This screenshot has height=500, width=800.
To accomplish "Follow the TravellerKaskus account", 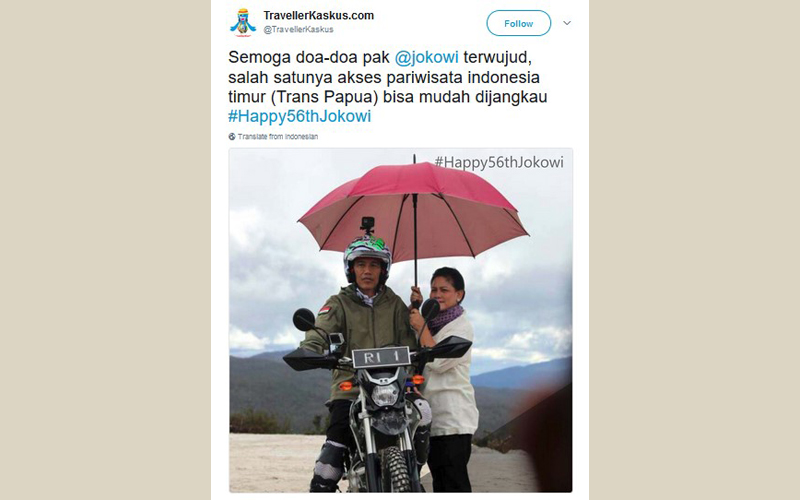I will (518, 23).
